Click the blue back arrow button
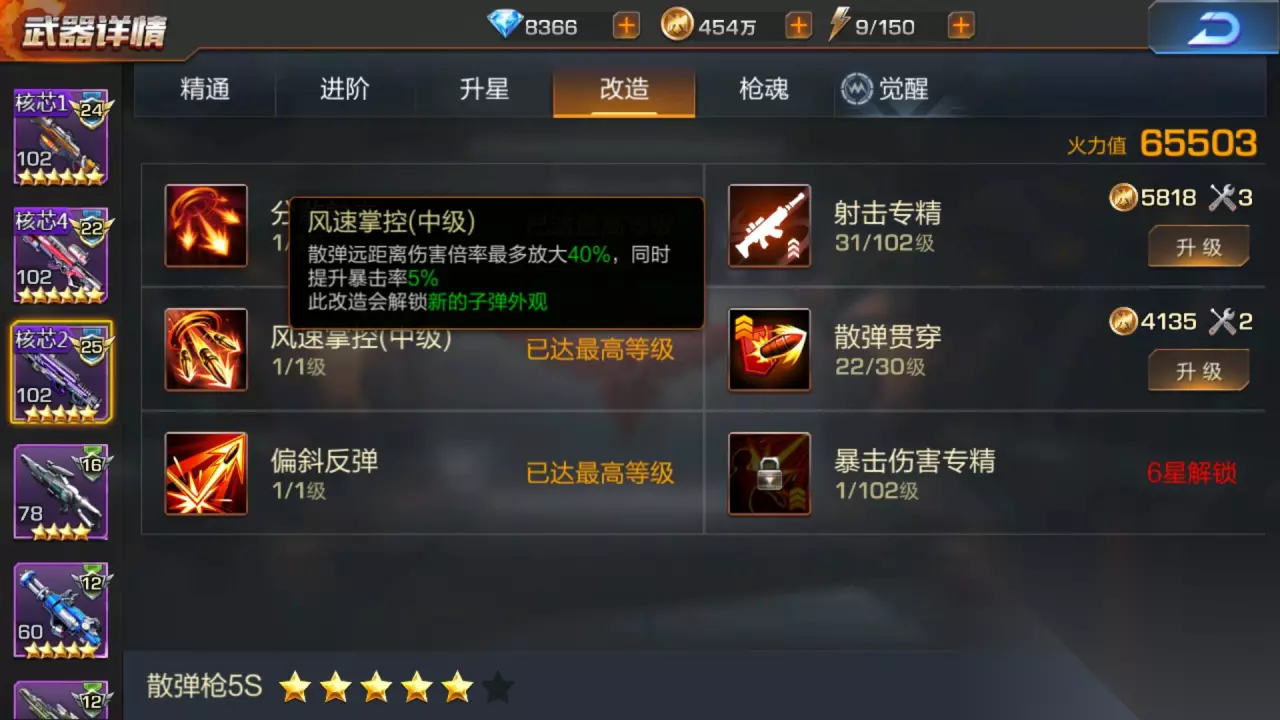 tap(1212, 28)
